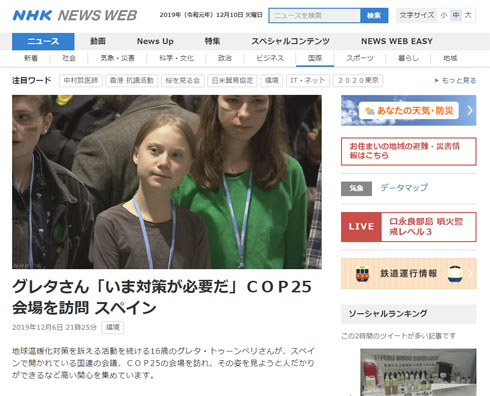Click the red LIVE badge

(361, 227)
